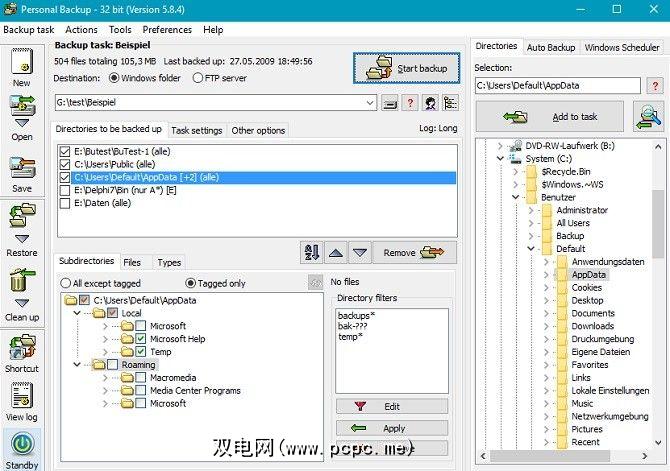Click the AppData folder icon in drive tree
Viewport: 670px width, 471px height.
click(x=562, y=274)
